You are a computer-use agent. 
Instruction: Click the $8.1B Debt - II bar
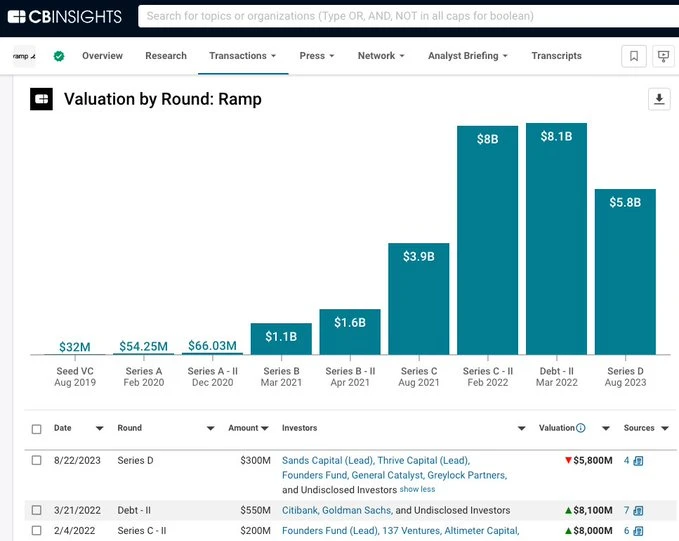pos(556,239)
